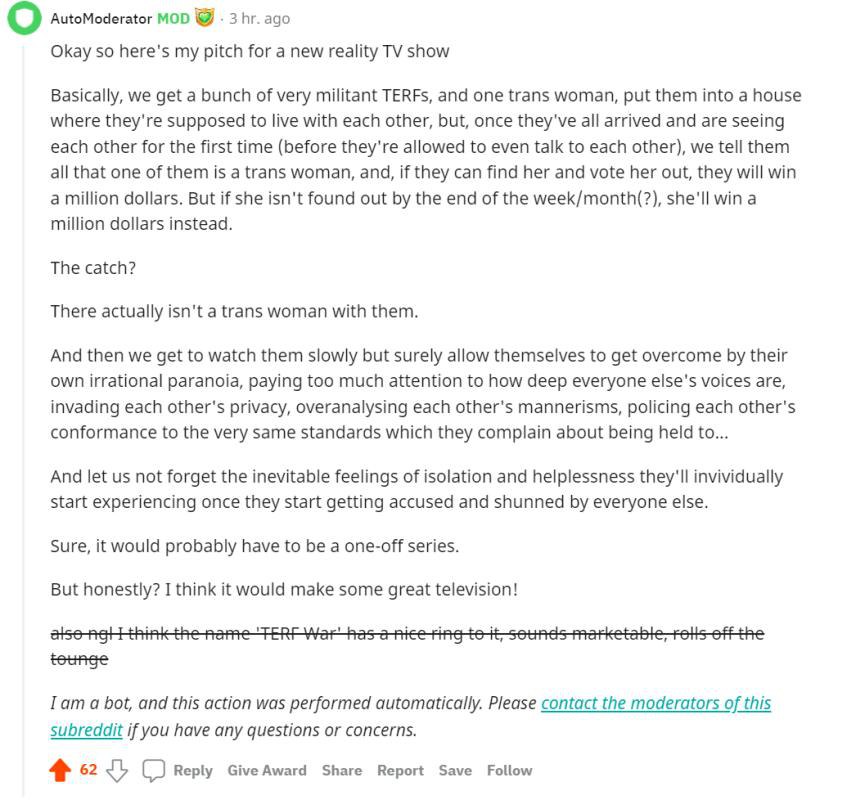Save this comment
Screen dimensions: 847x800
[x=455, y=770]
